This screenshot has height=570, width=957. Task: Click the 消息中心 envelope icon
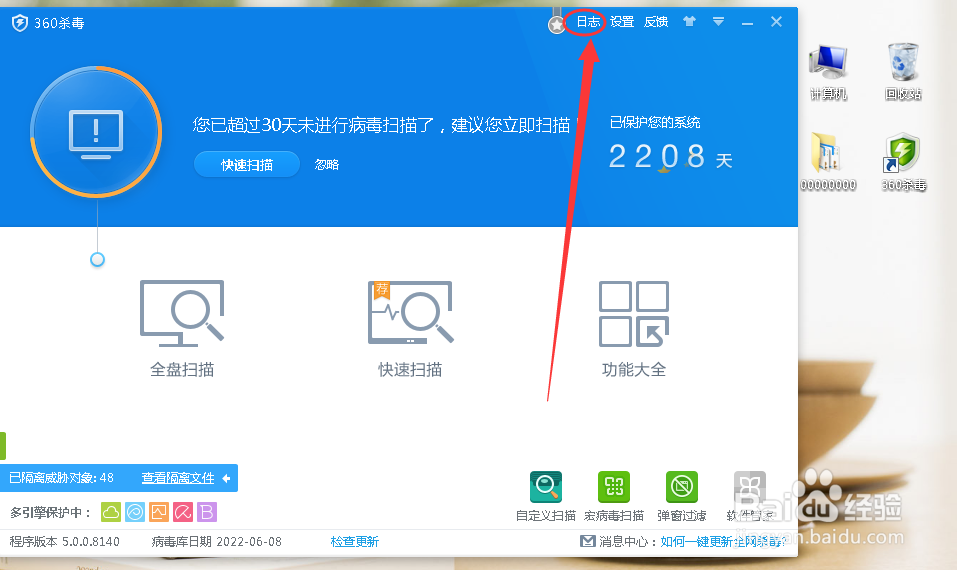tap(588, 541)
